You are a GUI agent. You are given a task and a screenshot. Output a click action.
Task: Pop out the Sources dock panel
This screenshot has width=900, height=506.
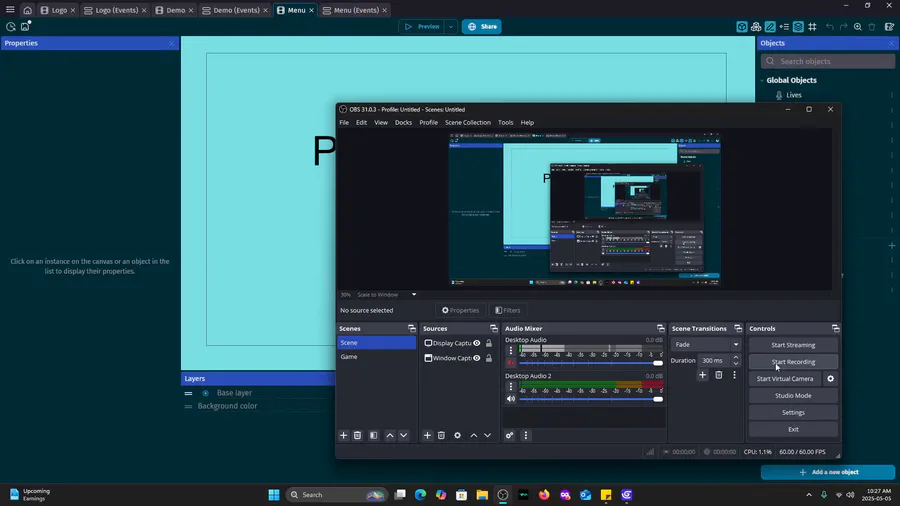(494, 329)
